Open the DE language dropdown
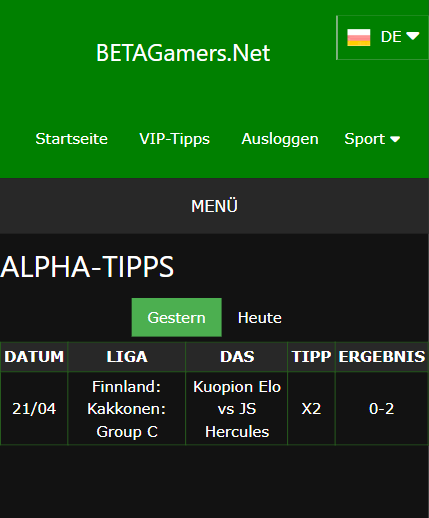Image resolution: width=429 pixels, height=518 pixels. (x=383, y=37)
